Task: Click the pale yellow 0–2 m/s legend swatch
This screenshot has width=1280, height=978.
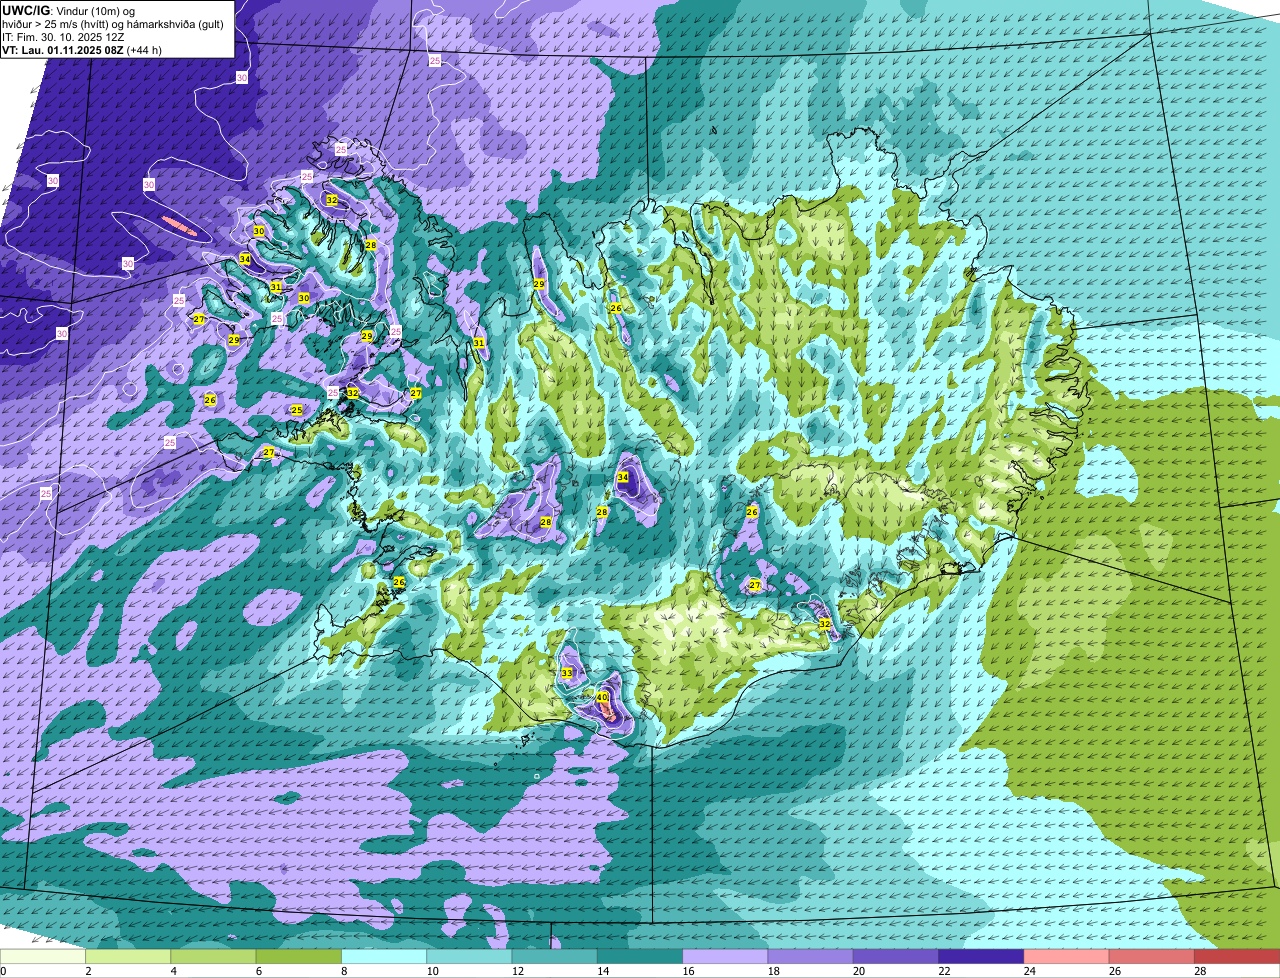Action: point(43,957)
